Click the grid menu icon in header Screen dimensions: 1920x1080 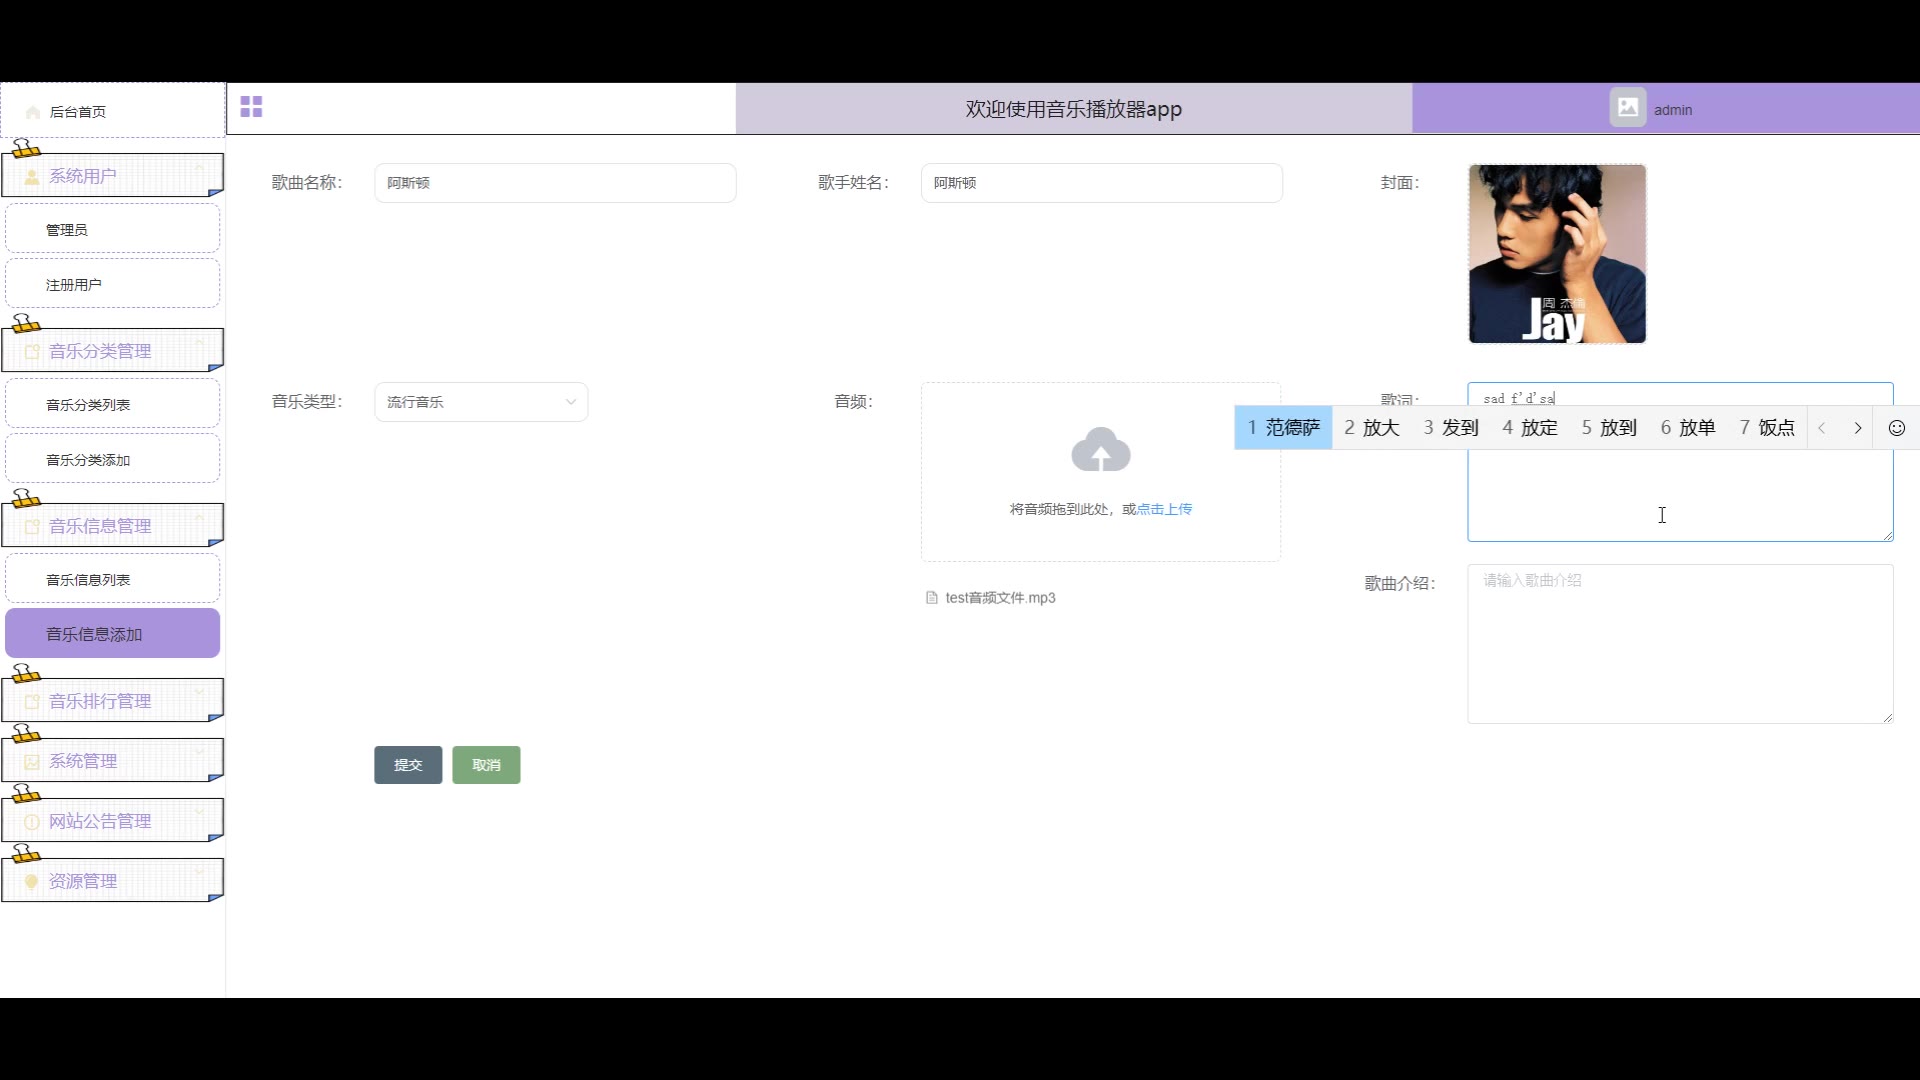(x=251, y=107)
